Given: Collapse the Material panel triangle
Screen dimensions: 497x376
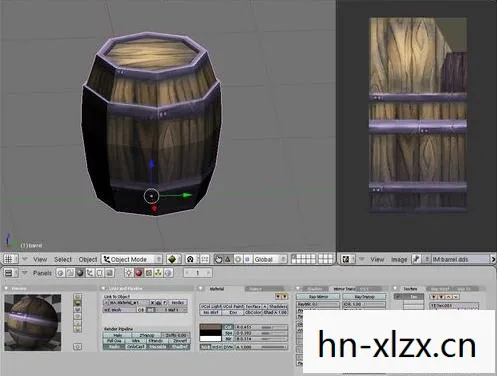Looking at the screenshot, I should (201, 288).
